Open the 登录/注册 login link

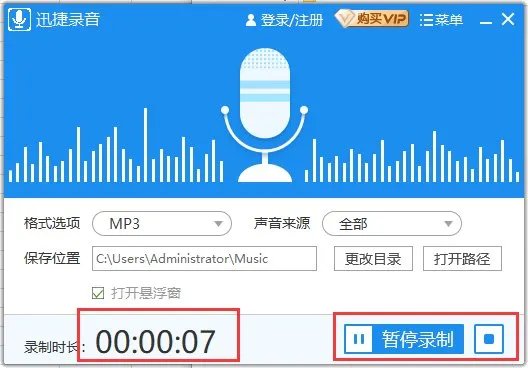pos(284,20)
